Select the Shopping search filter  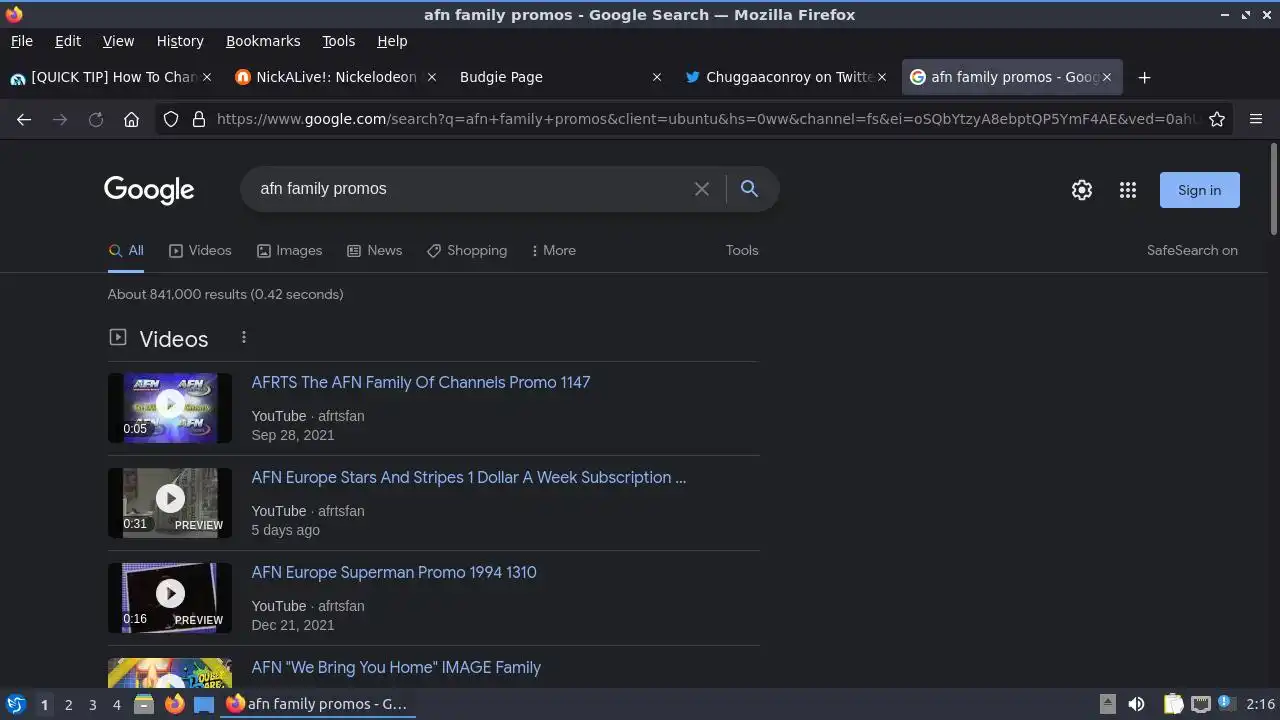click(x=467, y=250)
